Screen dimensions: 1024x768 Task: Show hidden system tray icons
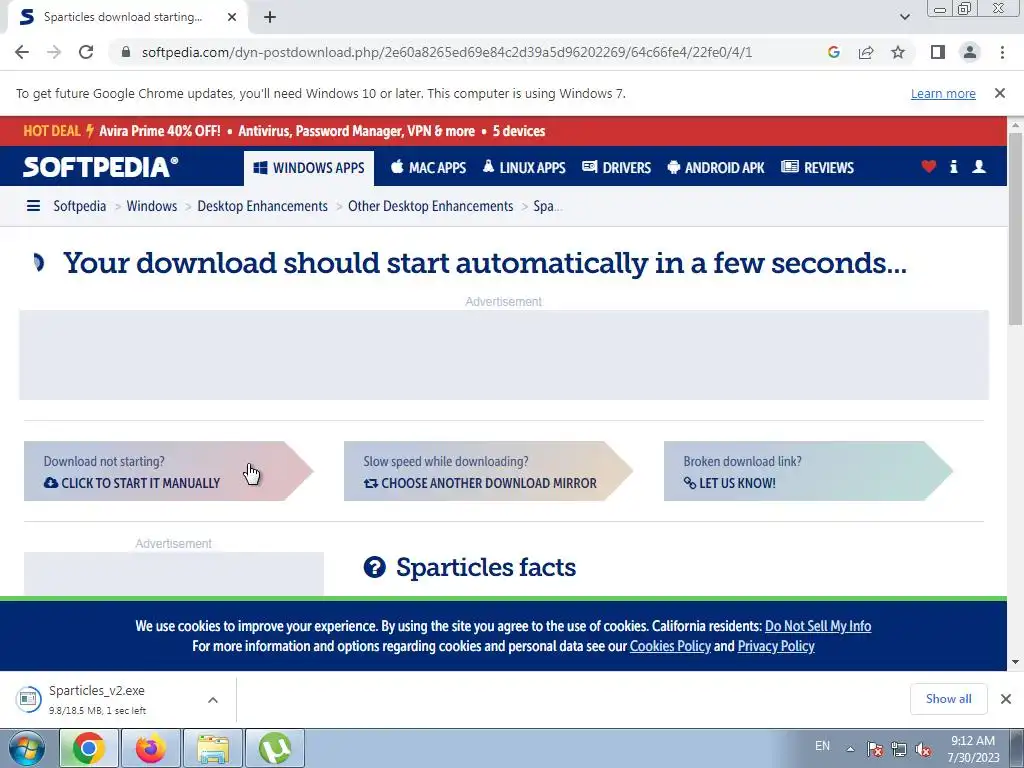(850, 748)
